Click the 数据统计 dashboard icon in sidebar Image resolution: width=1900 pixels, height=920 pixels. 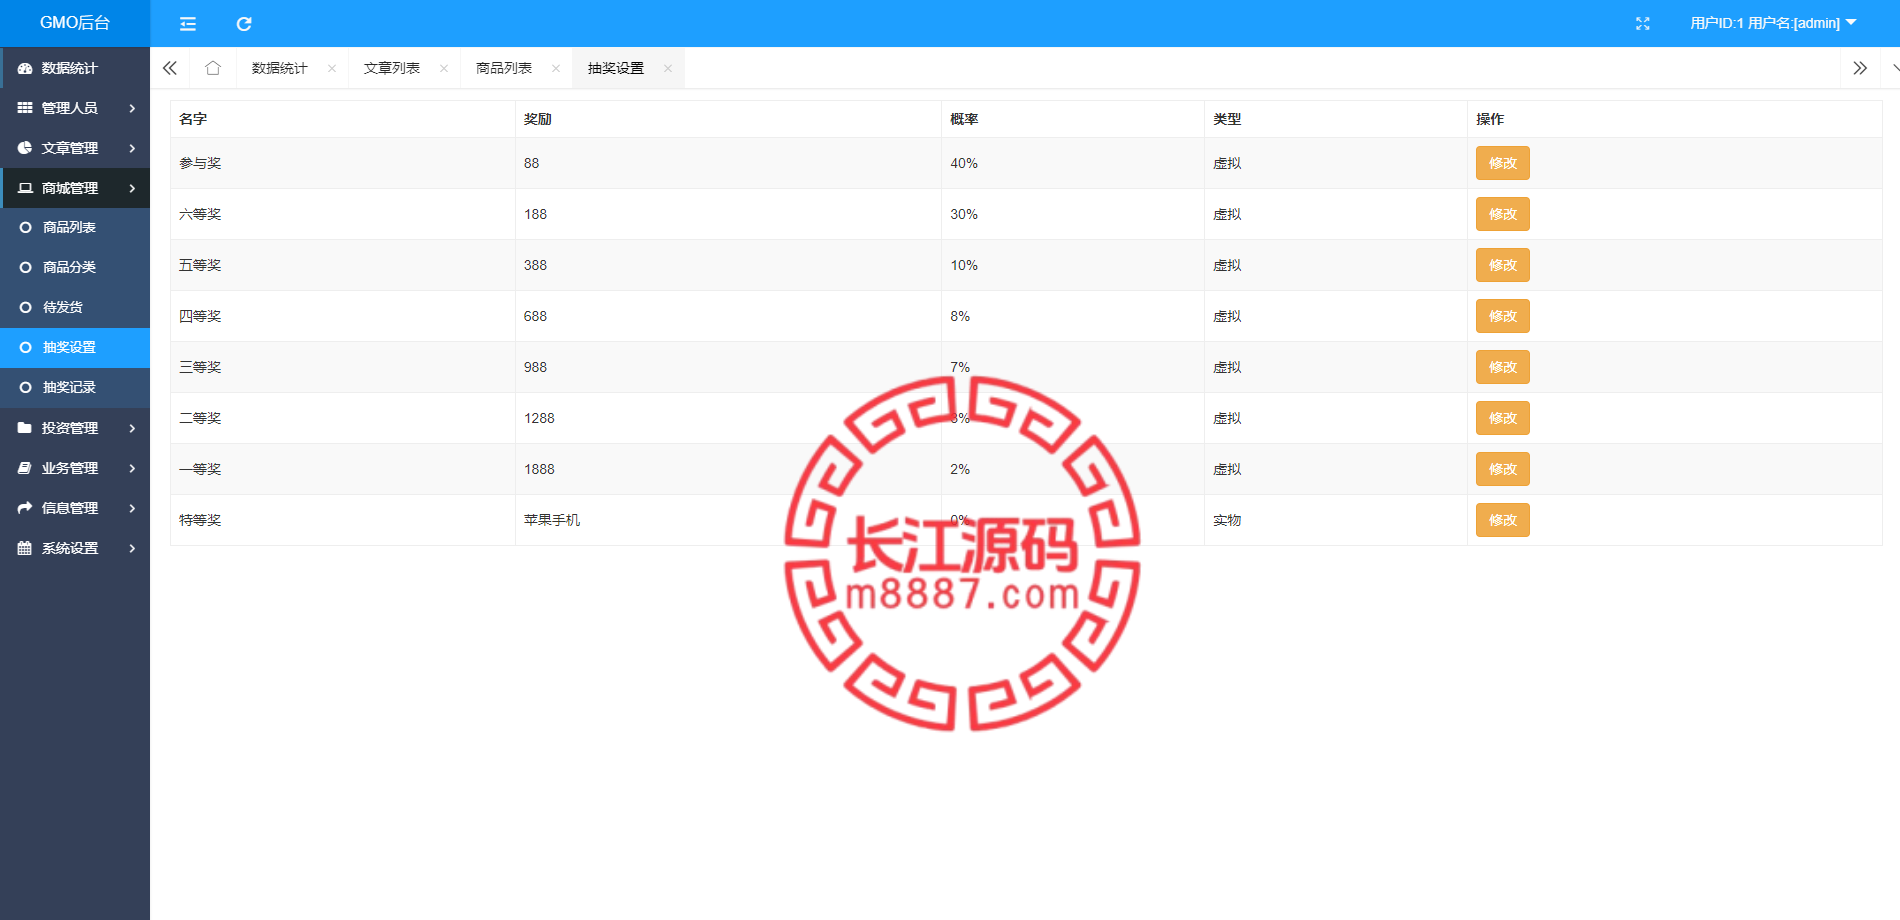click(x=25, y=68)
